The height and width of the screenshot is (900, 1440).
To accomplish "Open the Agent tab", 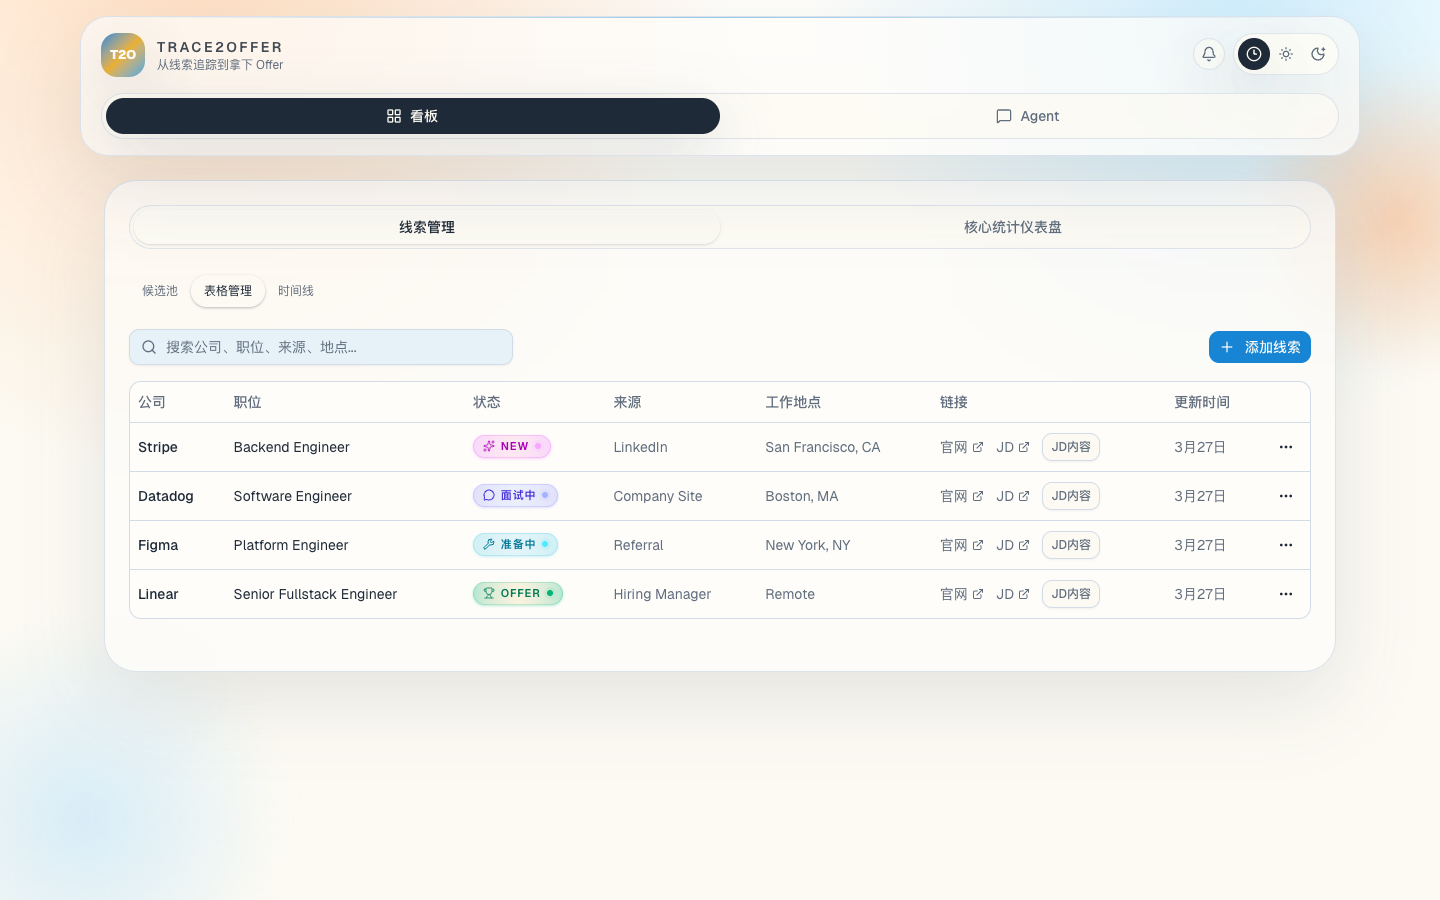I will [1027, 116].
